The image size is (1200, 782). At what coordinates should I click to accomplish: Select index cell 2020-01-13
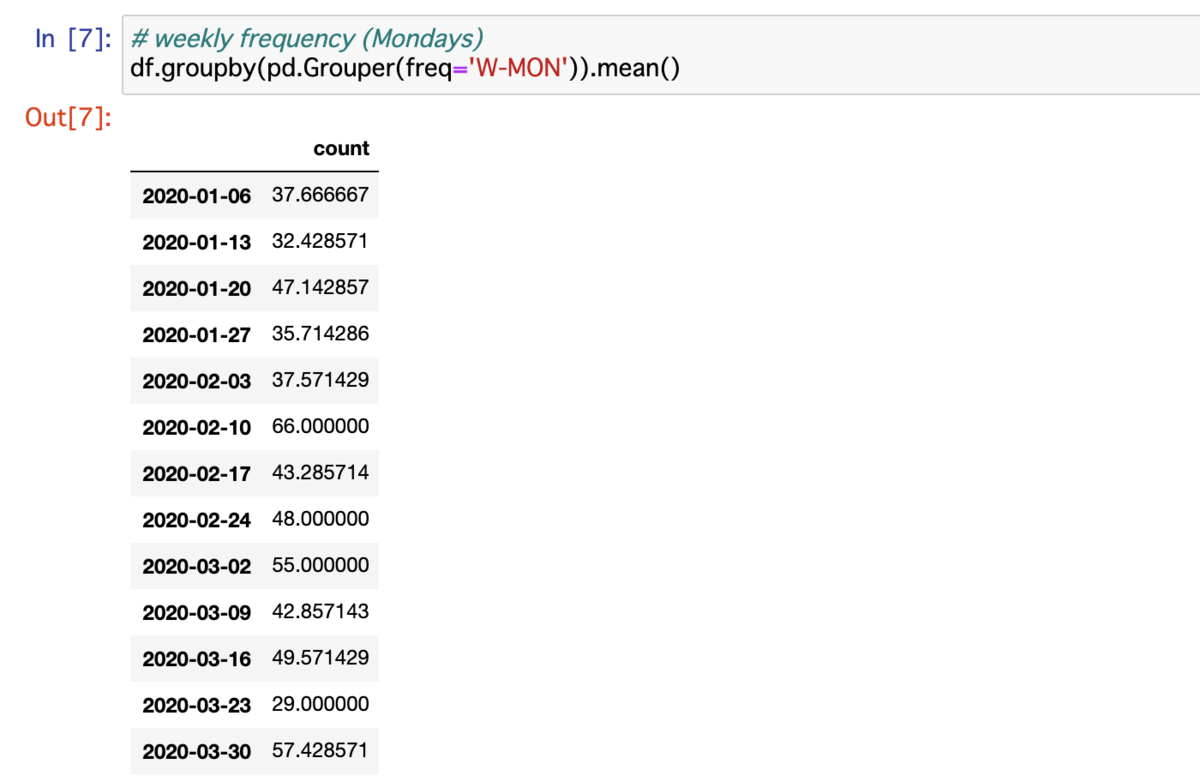click(x=197, y=242)
